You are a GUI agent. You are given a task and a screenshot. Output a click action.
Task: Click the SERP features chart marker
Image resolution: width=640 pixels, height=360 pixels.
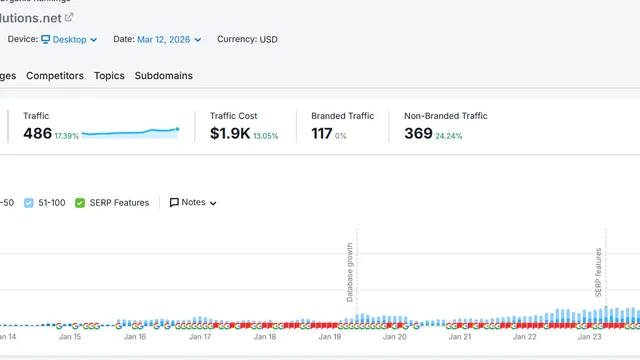(x=598, y=272)
